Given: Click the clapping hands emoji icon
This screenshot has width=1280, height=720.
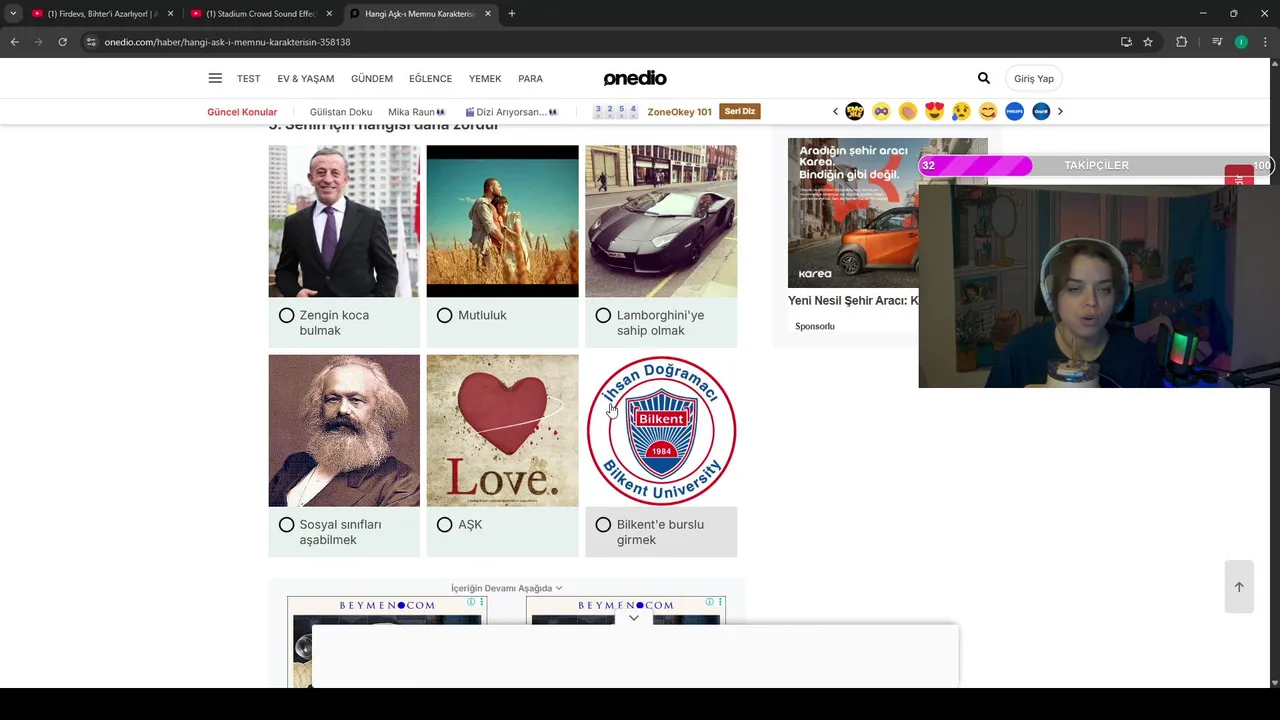Looking at the screenshot, I should coord(907,111).
